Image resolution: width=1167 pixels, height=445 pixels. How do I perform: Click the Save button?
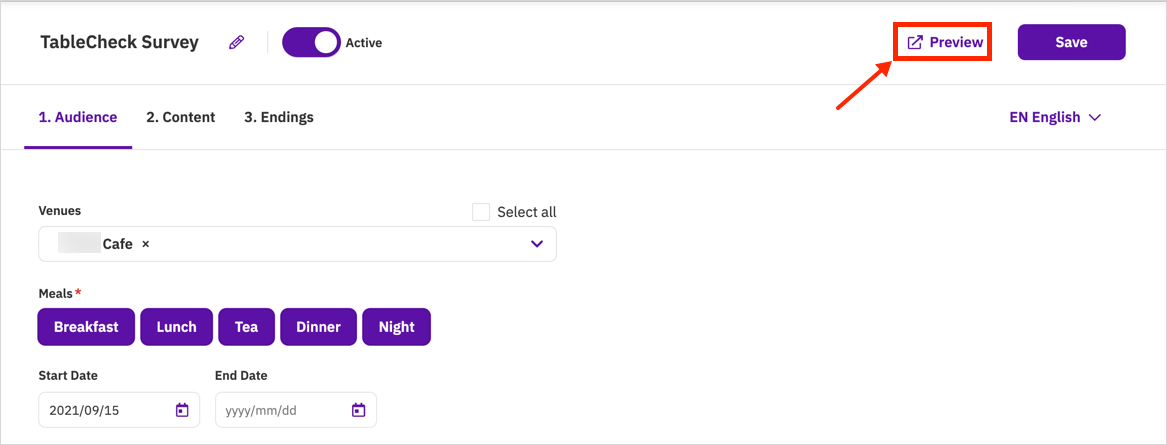point(1072,42)
